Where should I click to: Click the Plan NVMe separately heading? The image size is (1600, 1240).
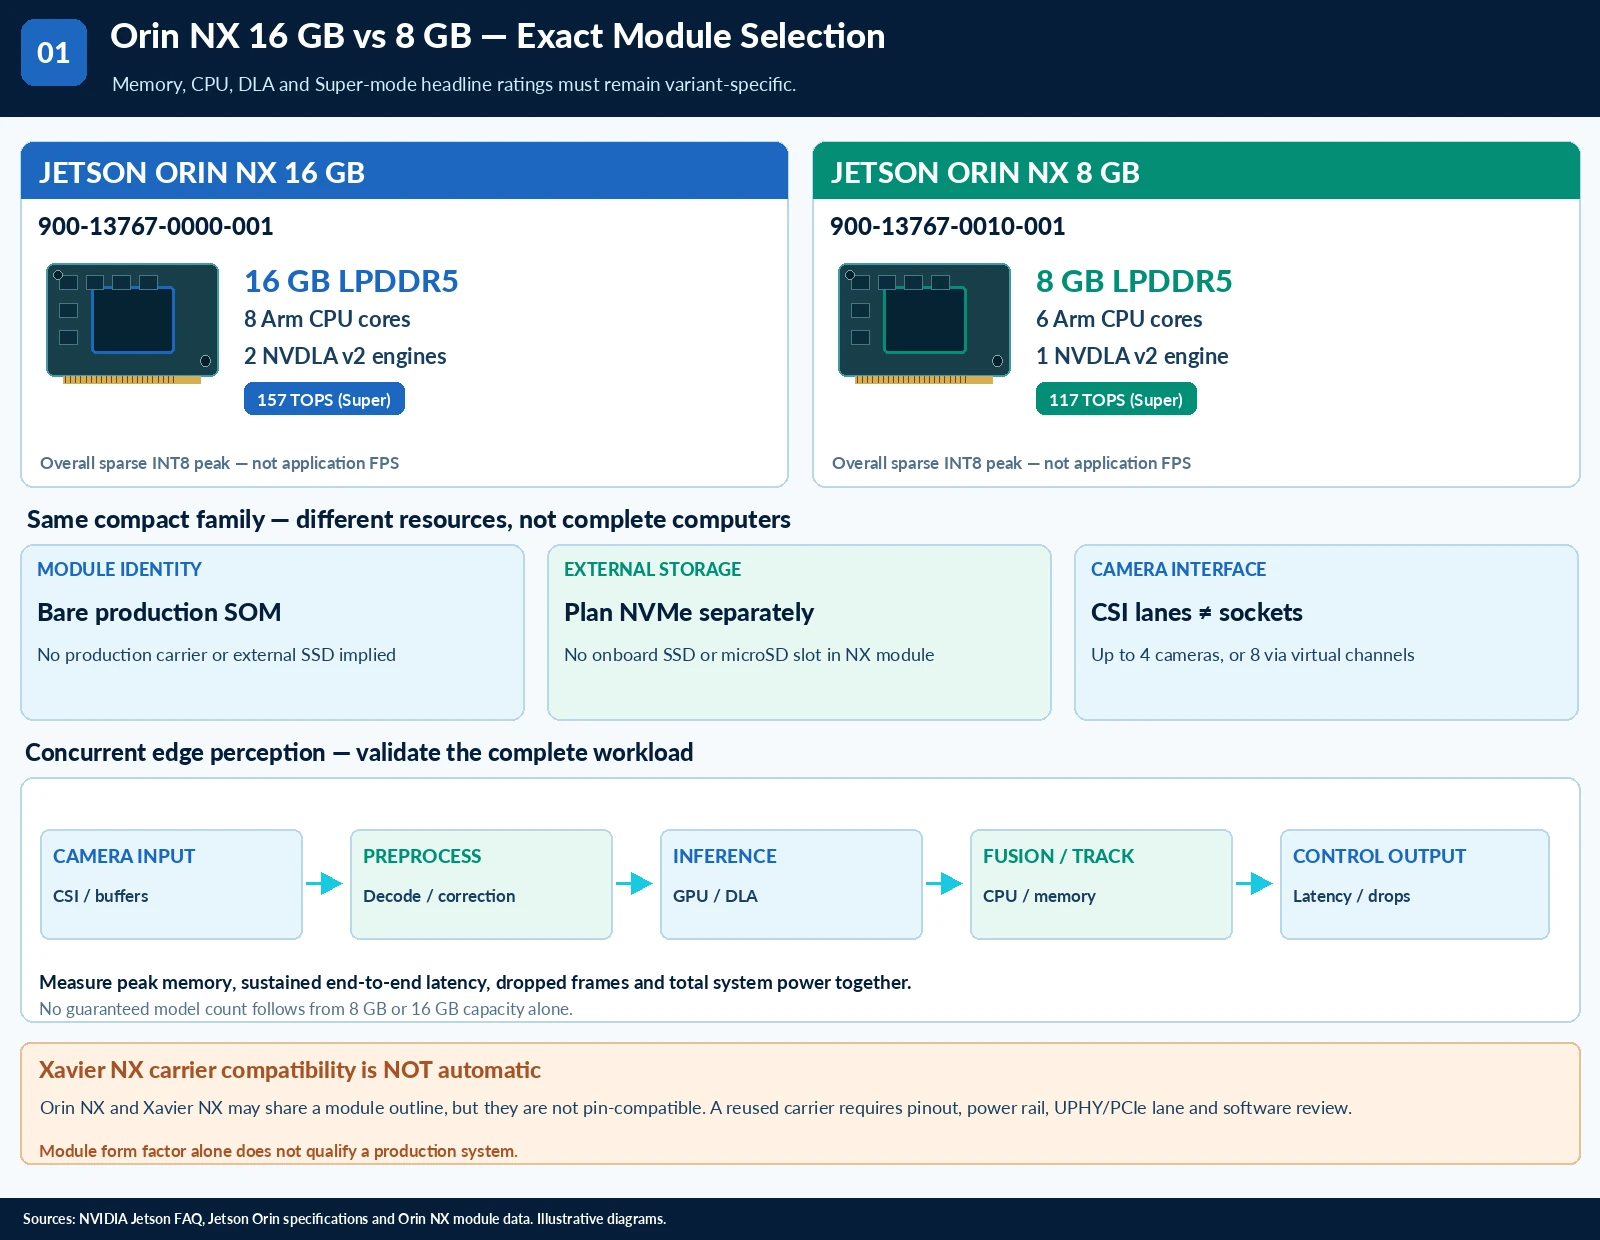[689, 612]
